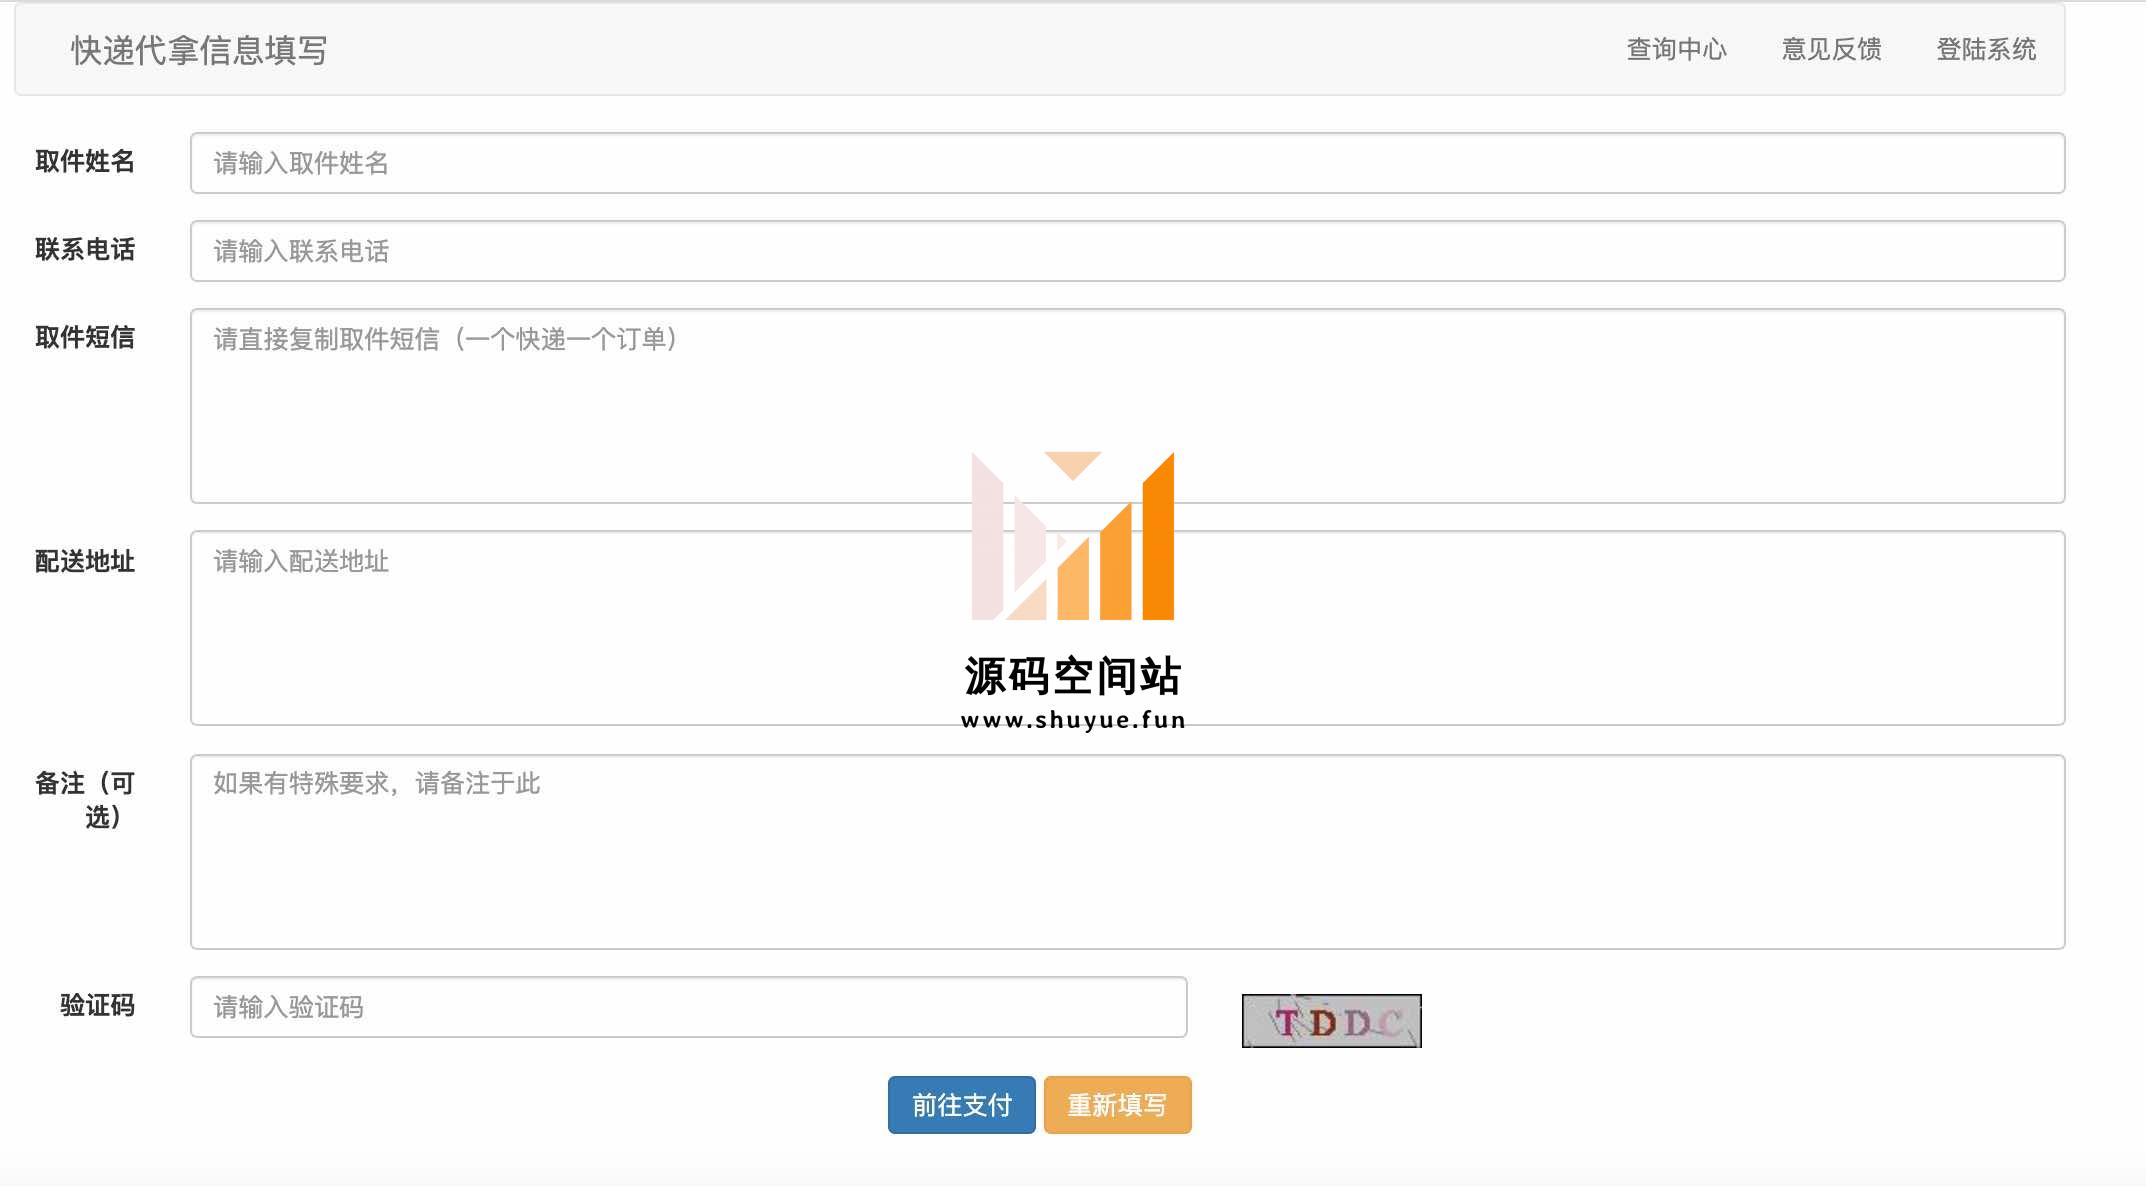The image size is (2146, 1186).
Task: Focus the 验证码 input field
Action: point(688,1007)
